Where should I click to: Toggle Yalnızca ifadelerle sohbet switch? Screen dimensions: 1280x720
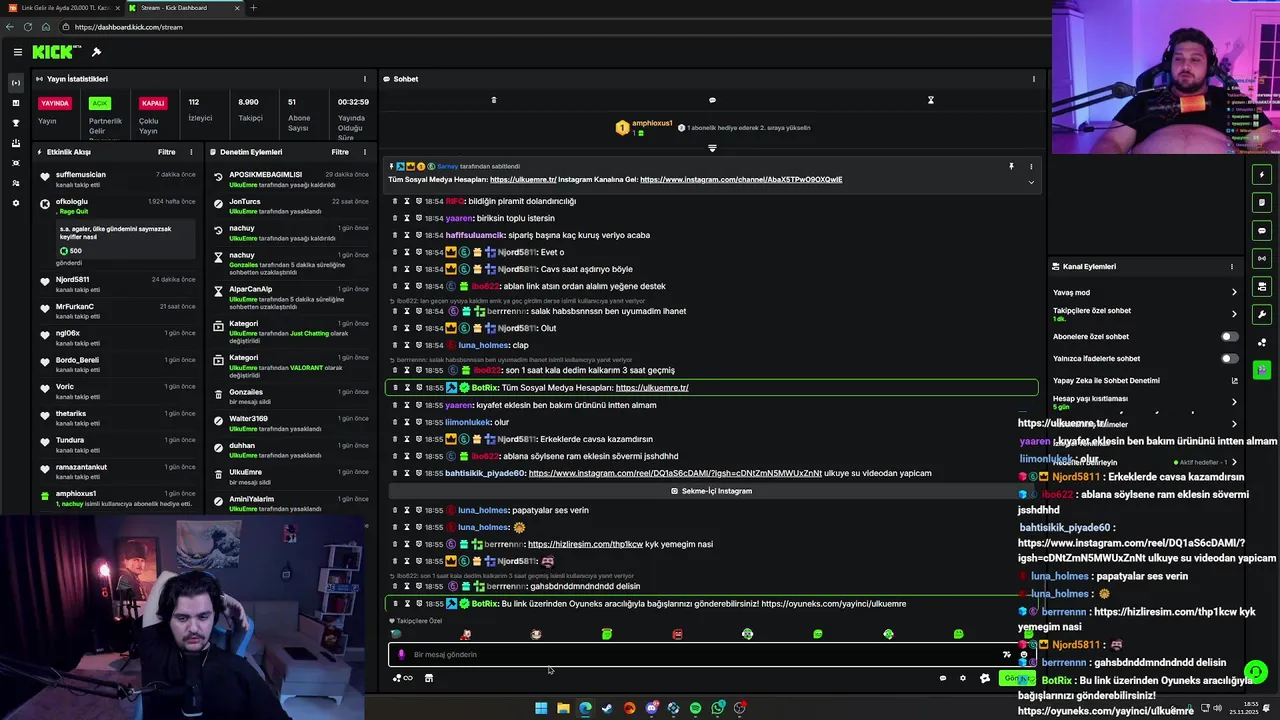1229,359
